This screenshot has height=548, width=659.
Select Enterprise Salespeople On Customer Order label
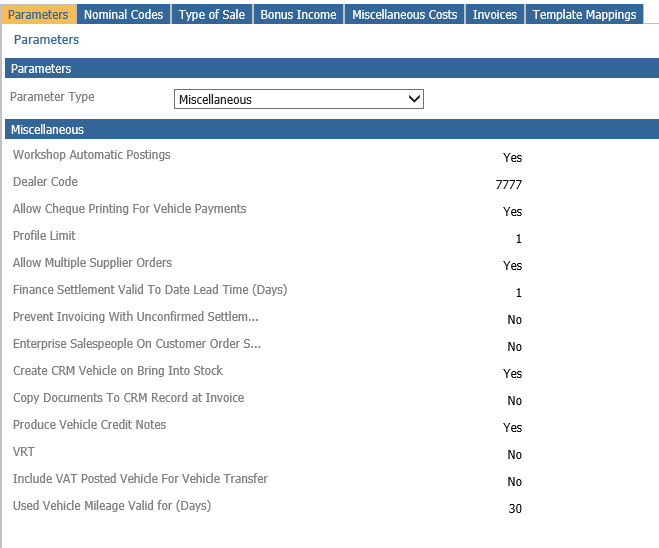tap(137, 343)
